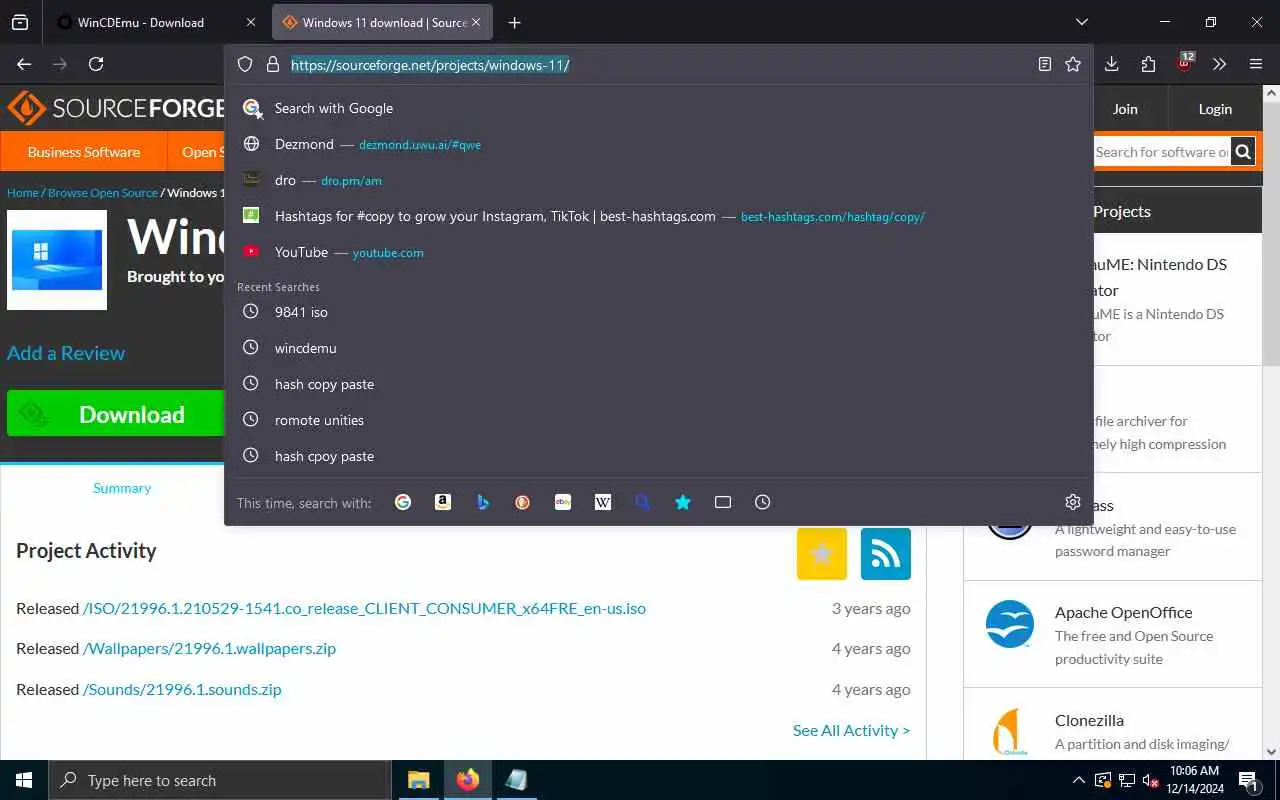Choose the dro.pm/am suggestion
Viewport: 1280px width, 800px height.
click(x=658, y=180)
